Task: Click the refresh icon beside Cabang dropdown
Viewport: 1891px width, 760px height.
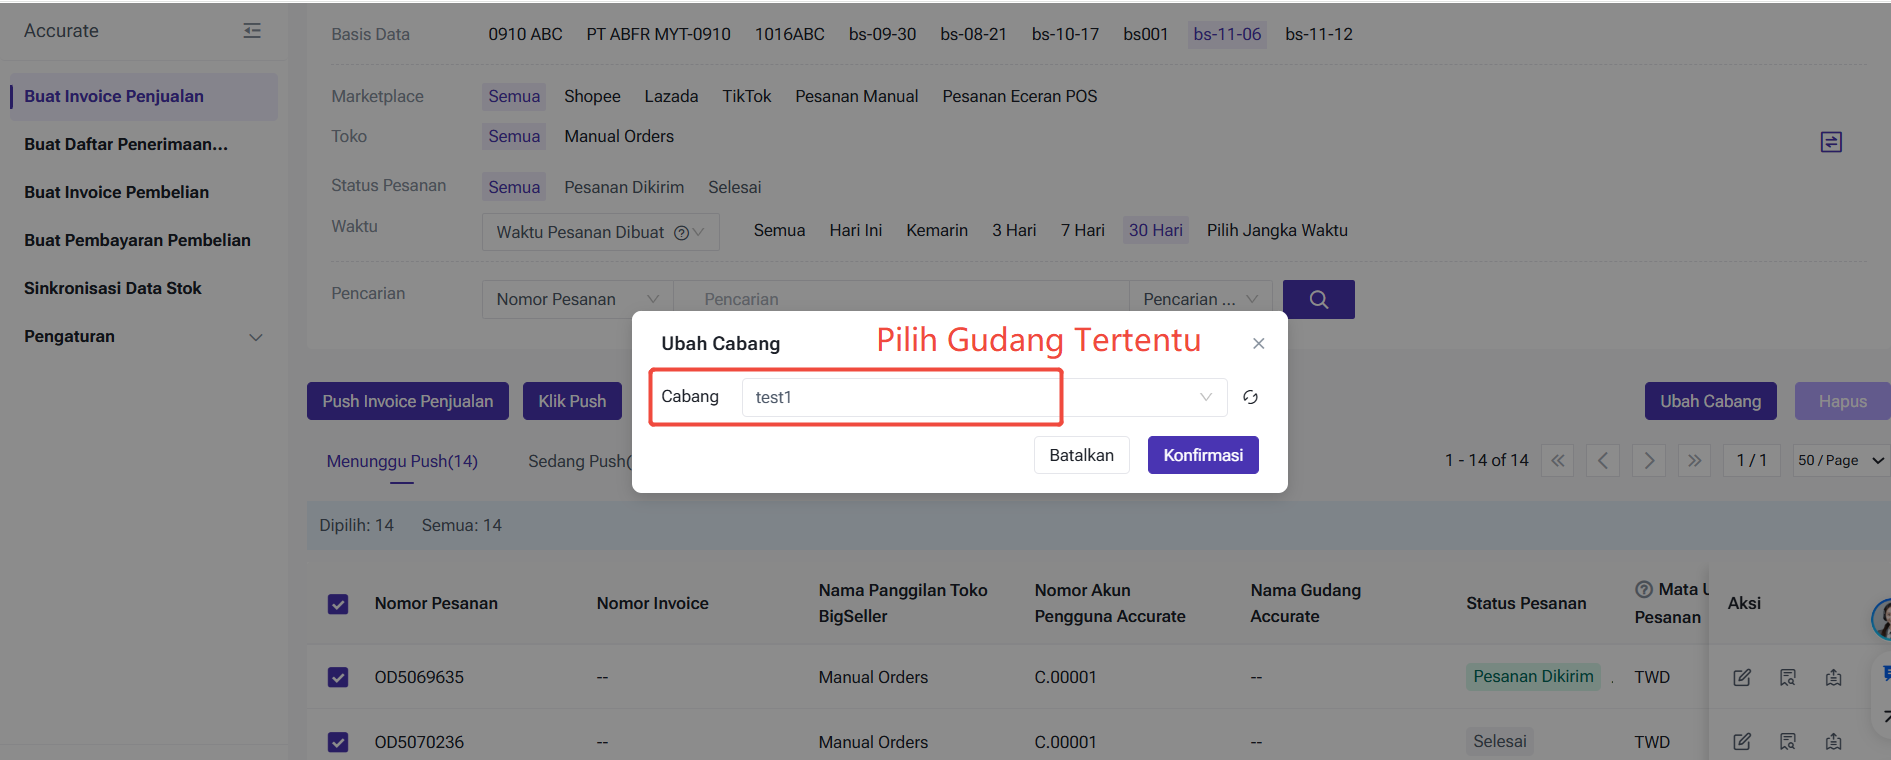Action: 1250,397
